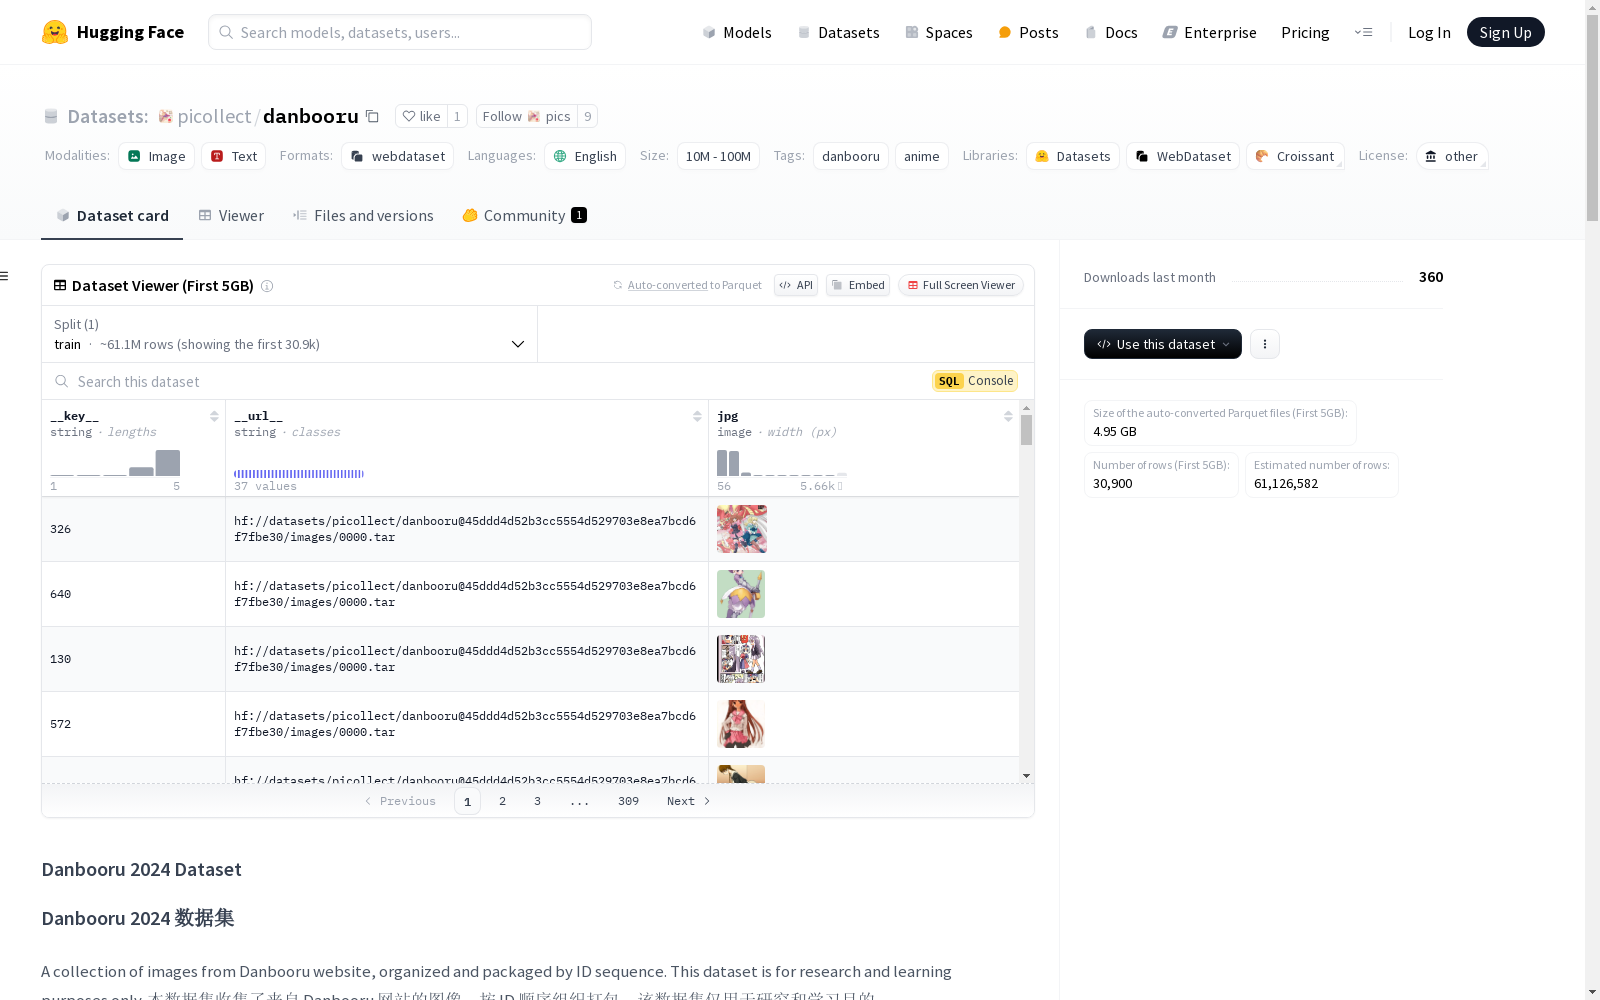Click the anime tag

922,156
